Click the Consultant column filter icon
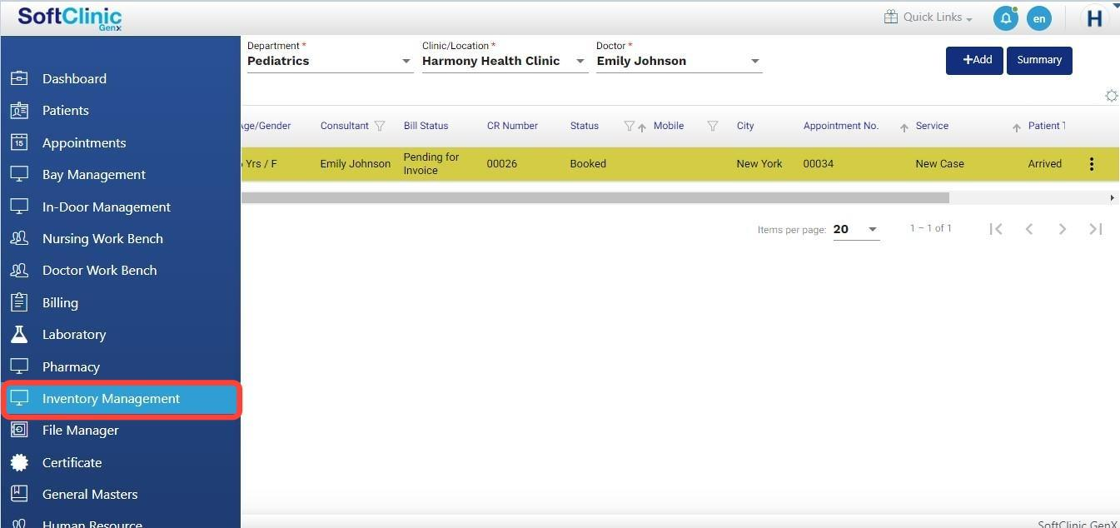This screenshot has height=528, width=1120. (380, 126)
